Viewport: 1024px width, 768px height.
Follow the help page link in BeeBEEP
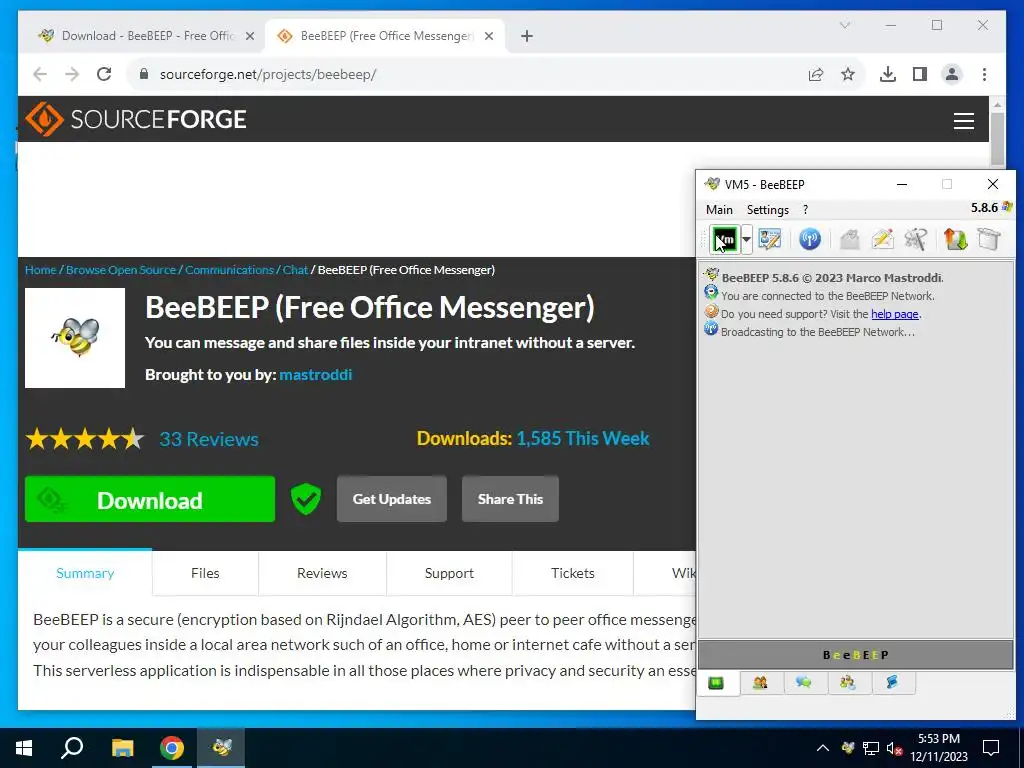pos(895,314)
